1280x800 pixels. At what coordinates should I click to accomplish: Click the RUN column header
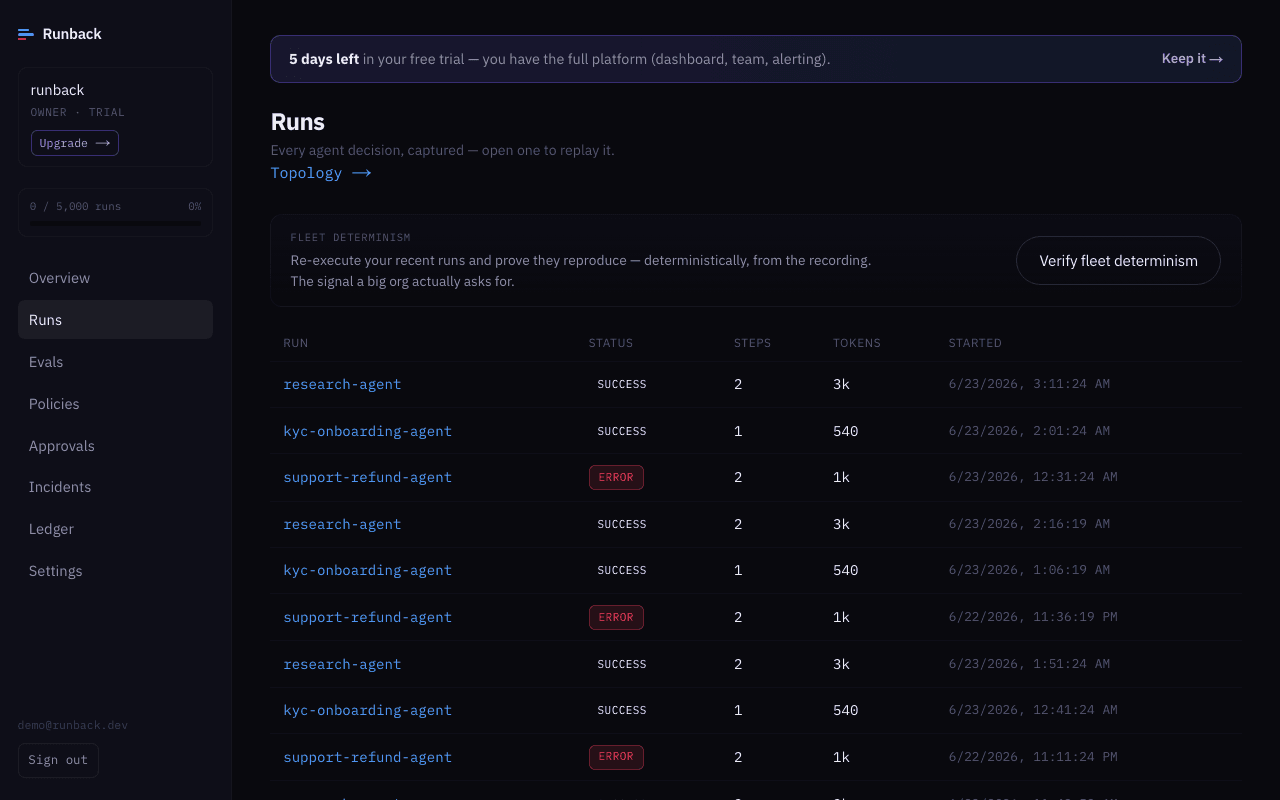296,343
